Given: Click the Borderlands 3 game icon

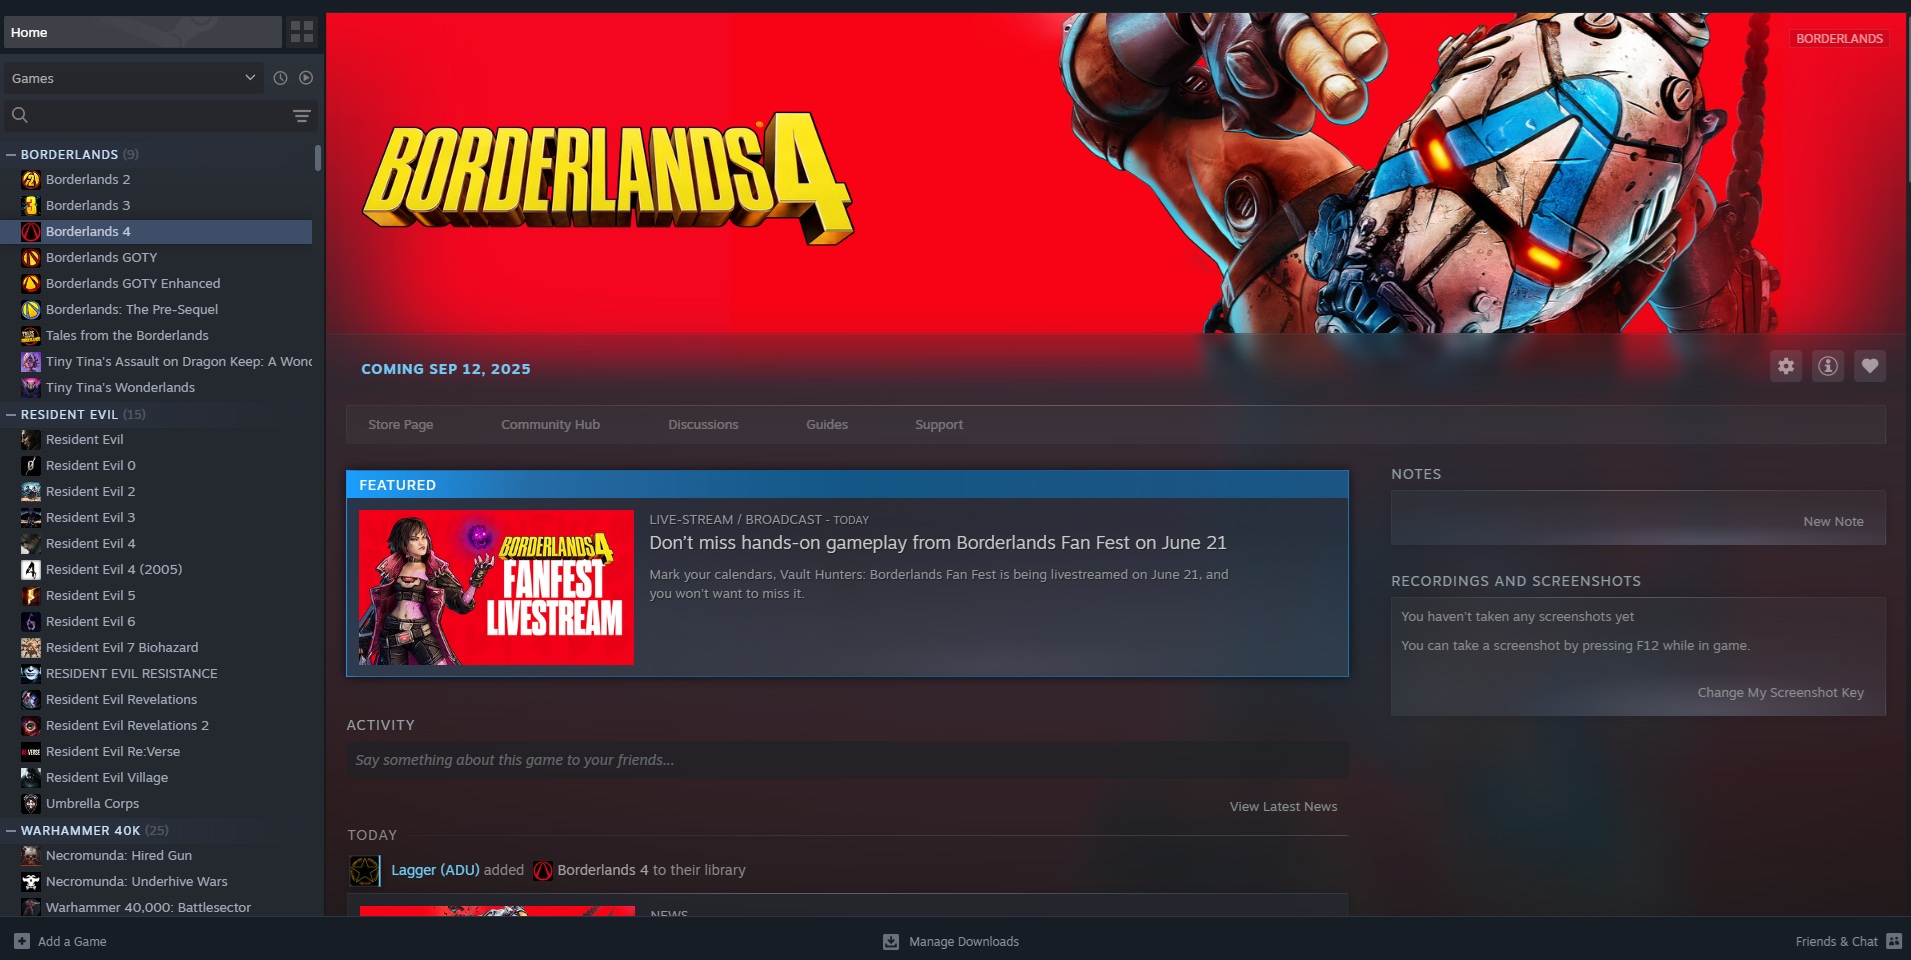Looking at the screenshot, I should pos(31,206).
